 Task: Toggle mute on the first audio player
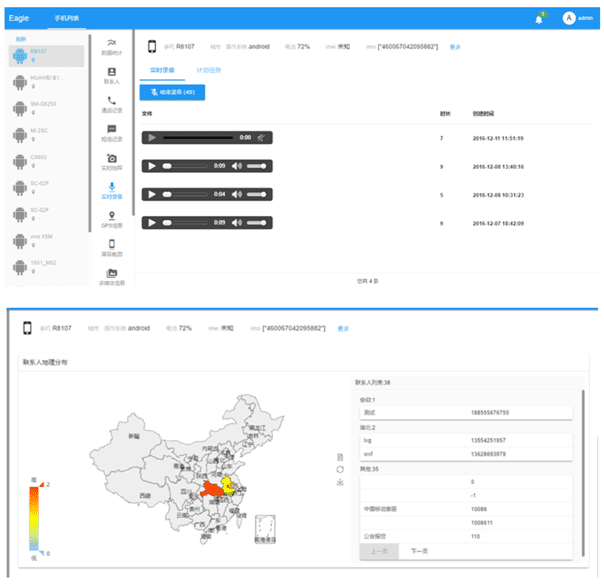pos(260,137)
